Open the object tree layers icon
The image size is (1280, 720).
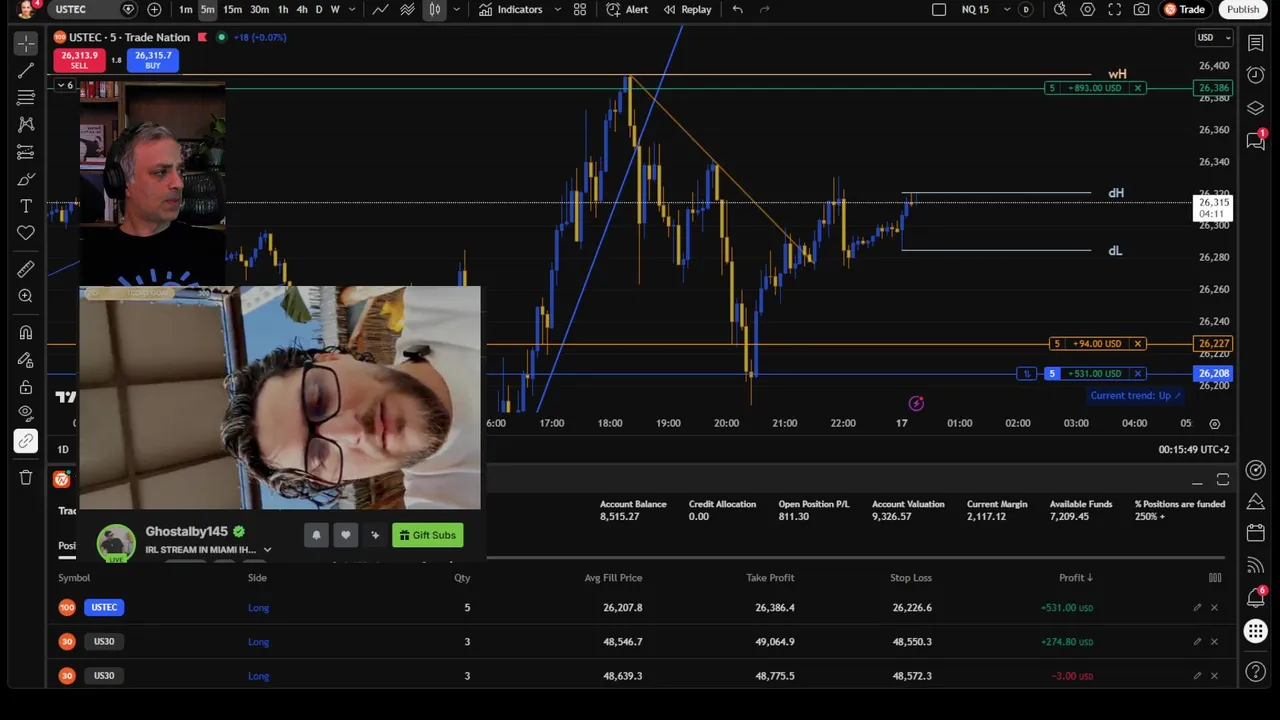[x=1256, y=107]
